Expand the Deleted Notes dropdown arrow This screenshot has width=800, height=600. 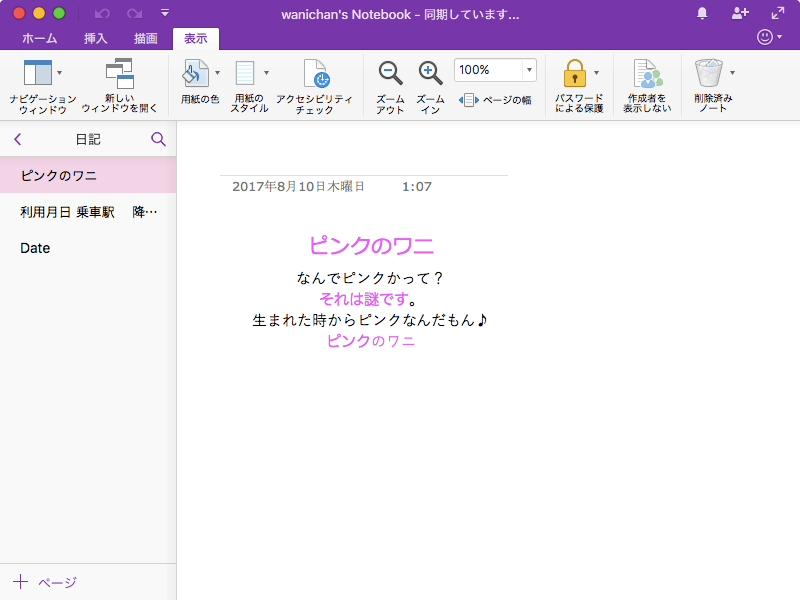(732, 73)
